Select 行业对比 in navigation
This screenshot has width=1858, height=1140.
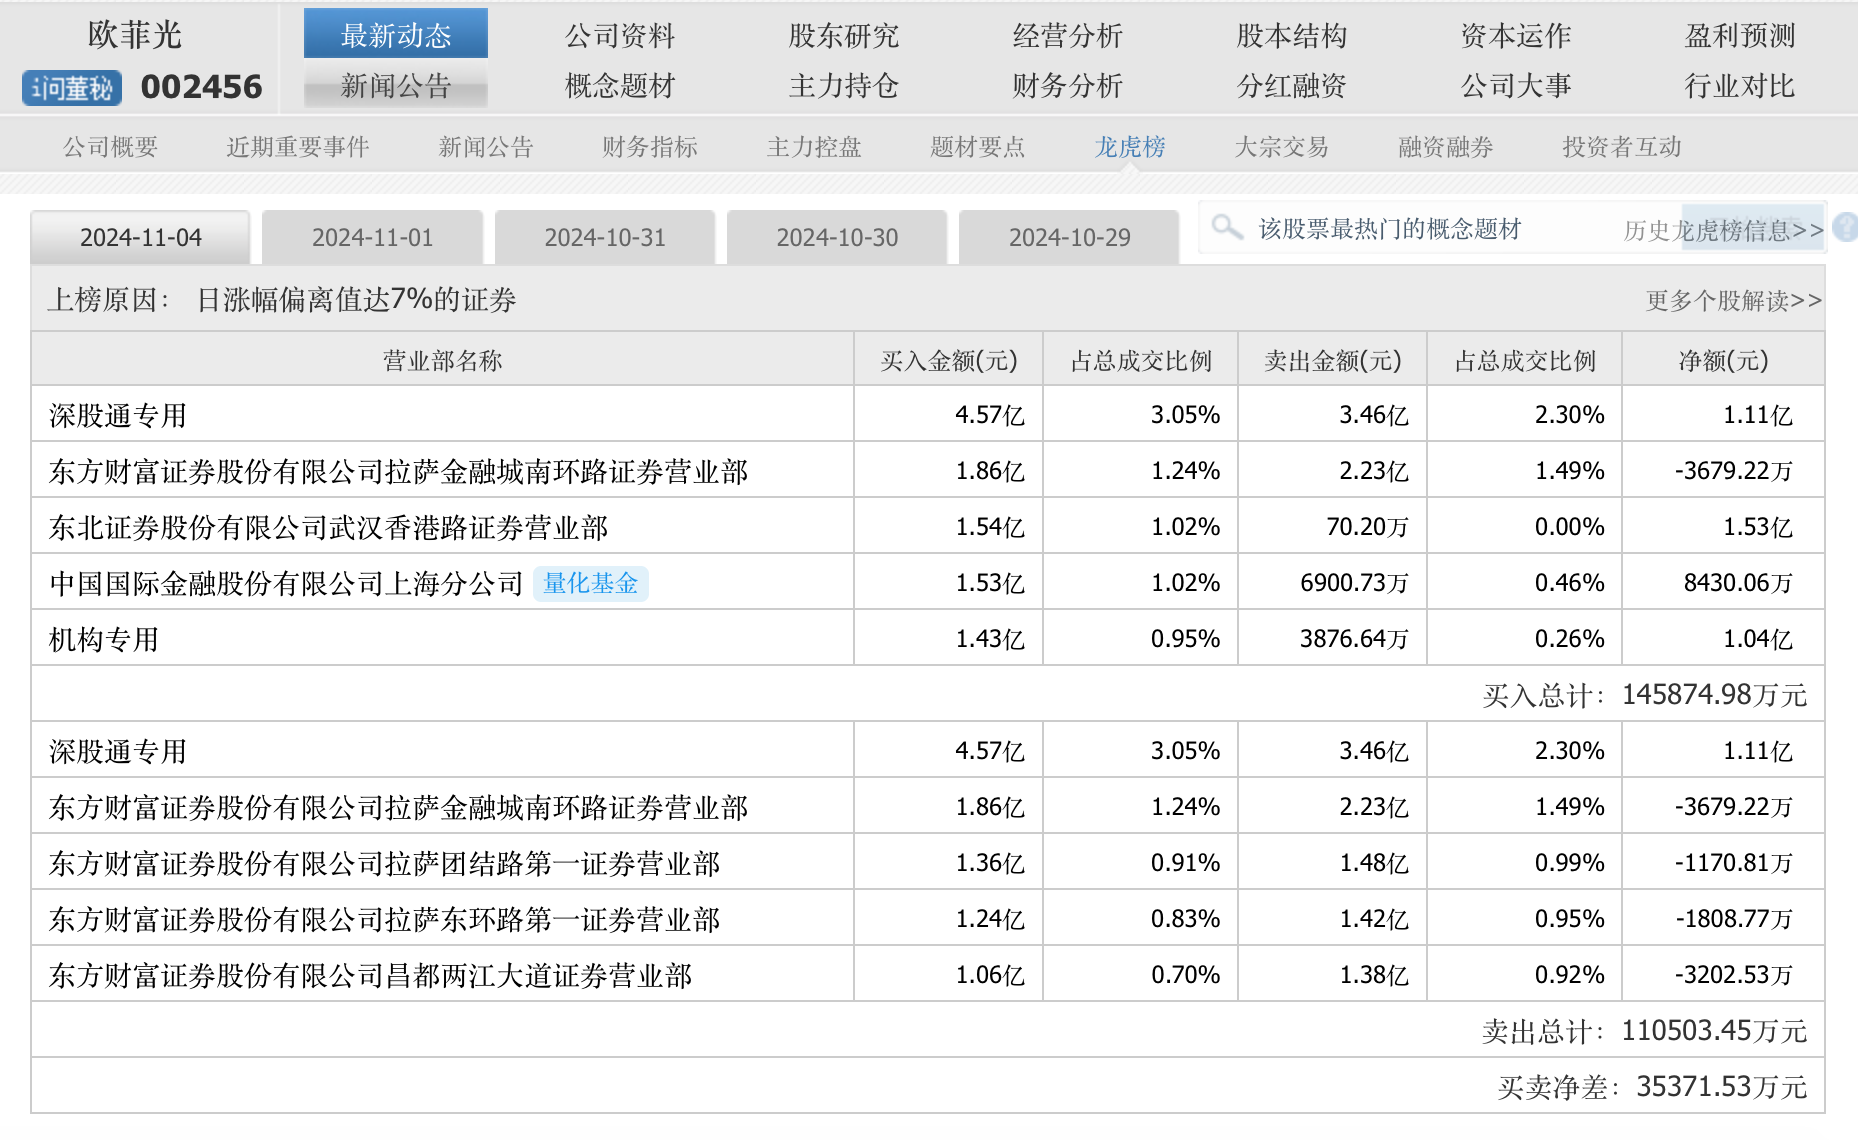pyautogui.click(x=1740, y=86)
